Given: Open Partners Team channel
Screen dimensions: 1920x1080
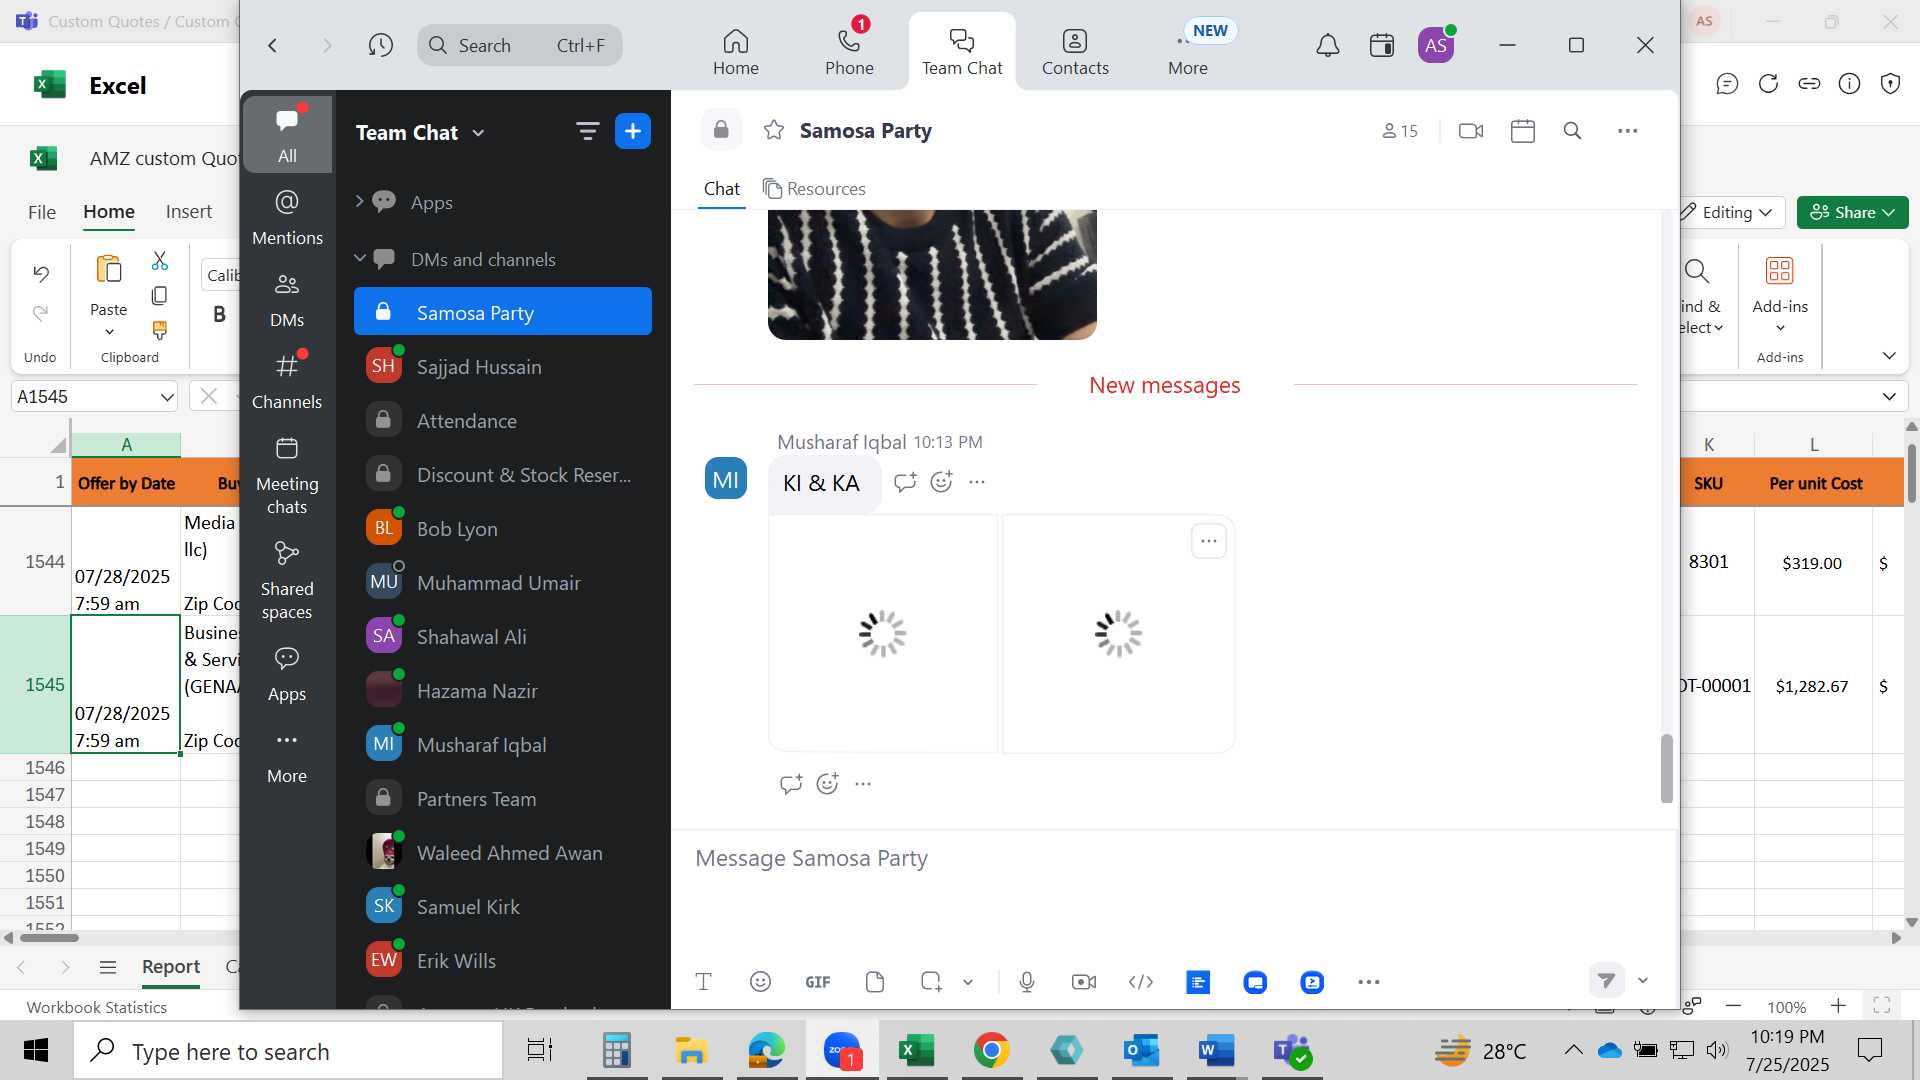Looking at the screenshot, I should point(503,799).
